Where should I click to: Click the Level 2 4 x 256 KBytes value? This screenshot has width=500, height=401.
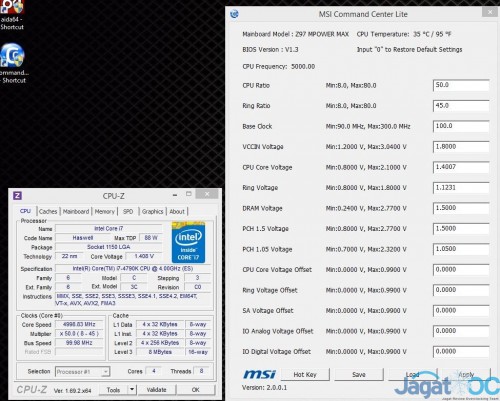[160, 343]
